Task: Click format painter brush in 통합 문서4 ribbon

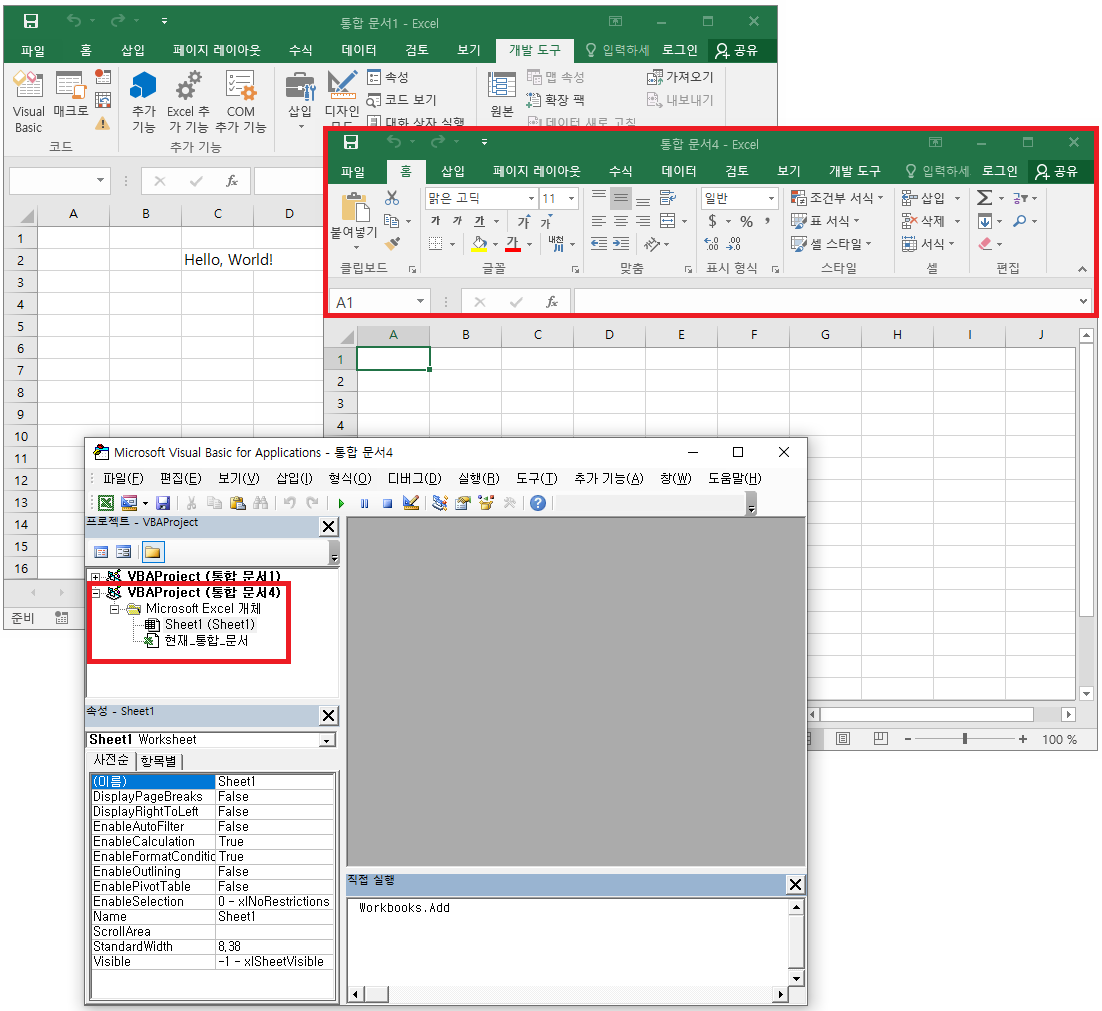Action: pyautogui.click(x=392, y=243)
